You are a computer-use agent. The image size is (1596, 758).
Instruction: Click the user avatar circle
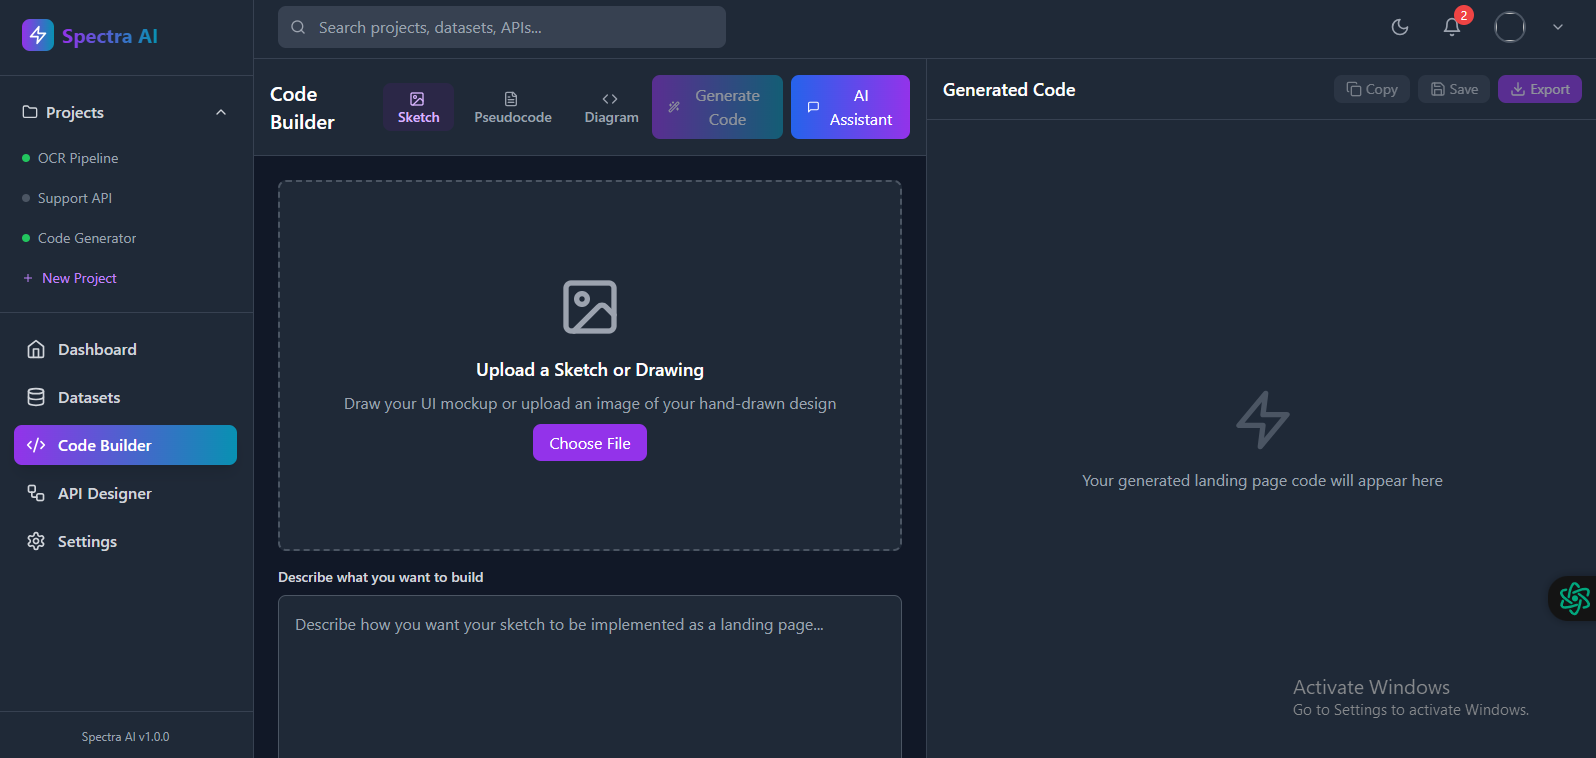pos(1510,27)
